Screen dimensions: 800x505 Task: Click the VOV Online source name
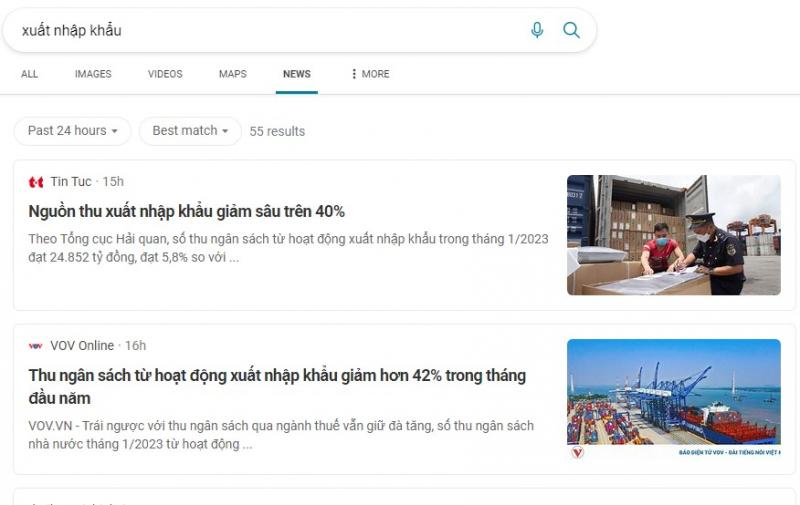point(82,346)
